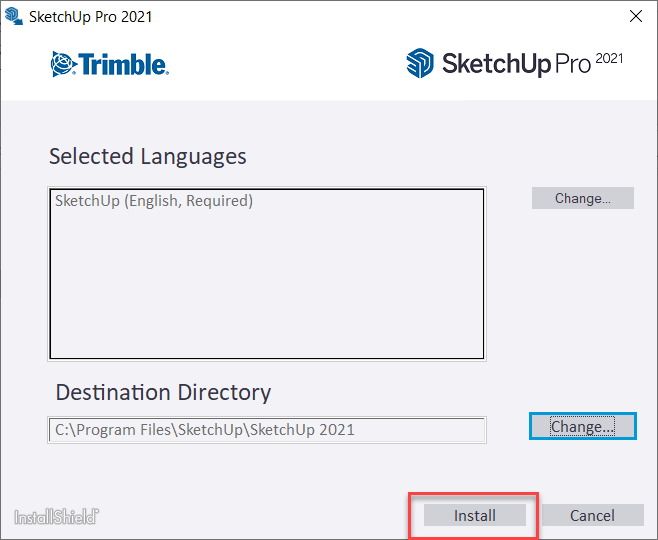Click the empty title bar area
This screenshot has width=658, height=540.
click(x=380, y=17)
